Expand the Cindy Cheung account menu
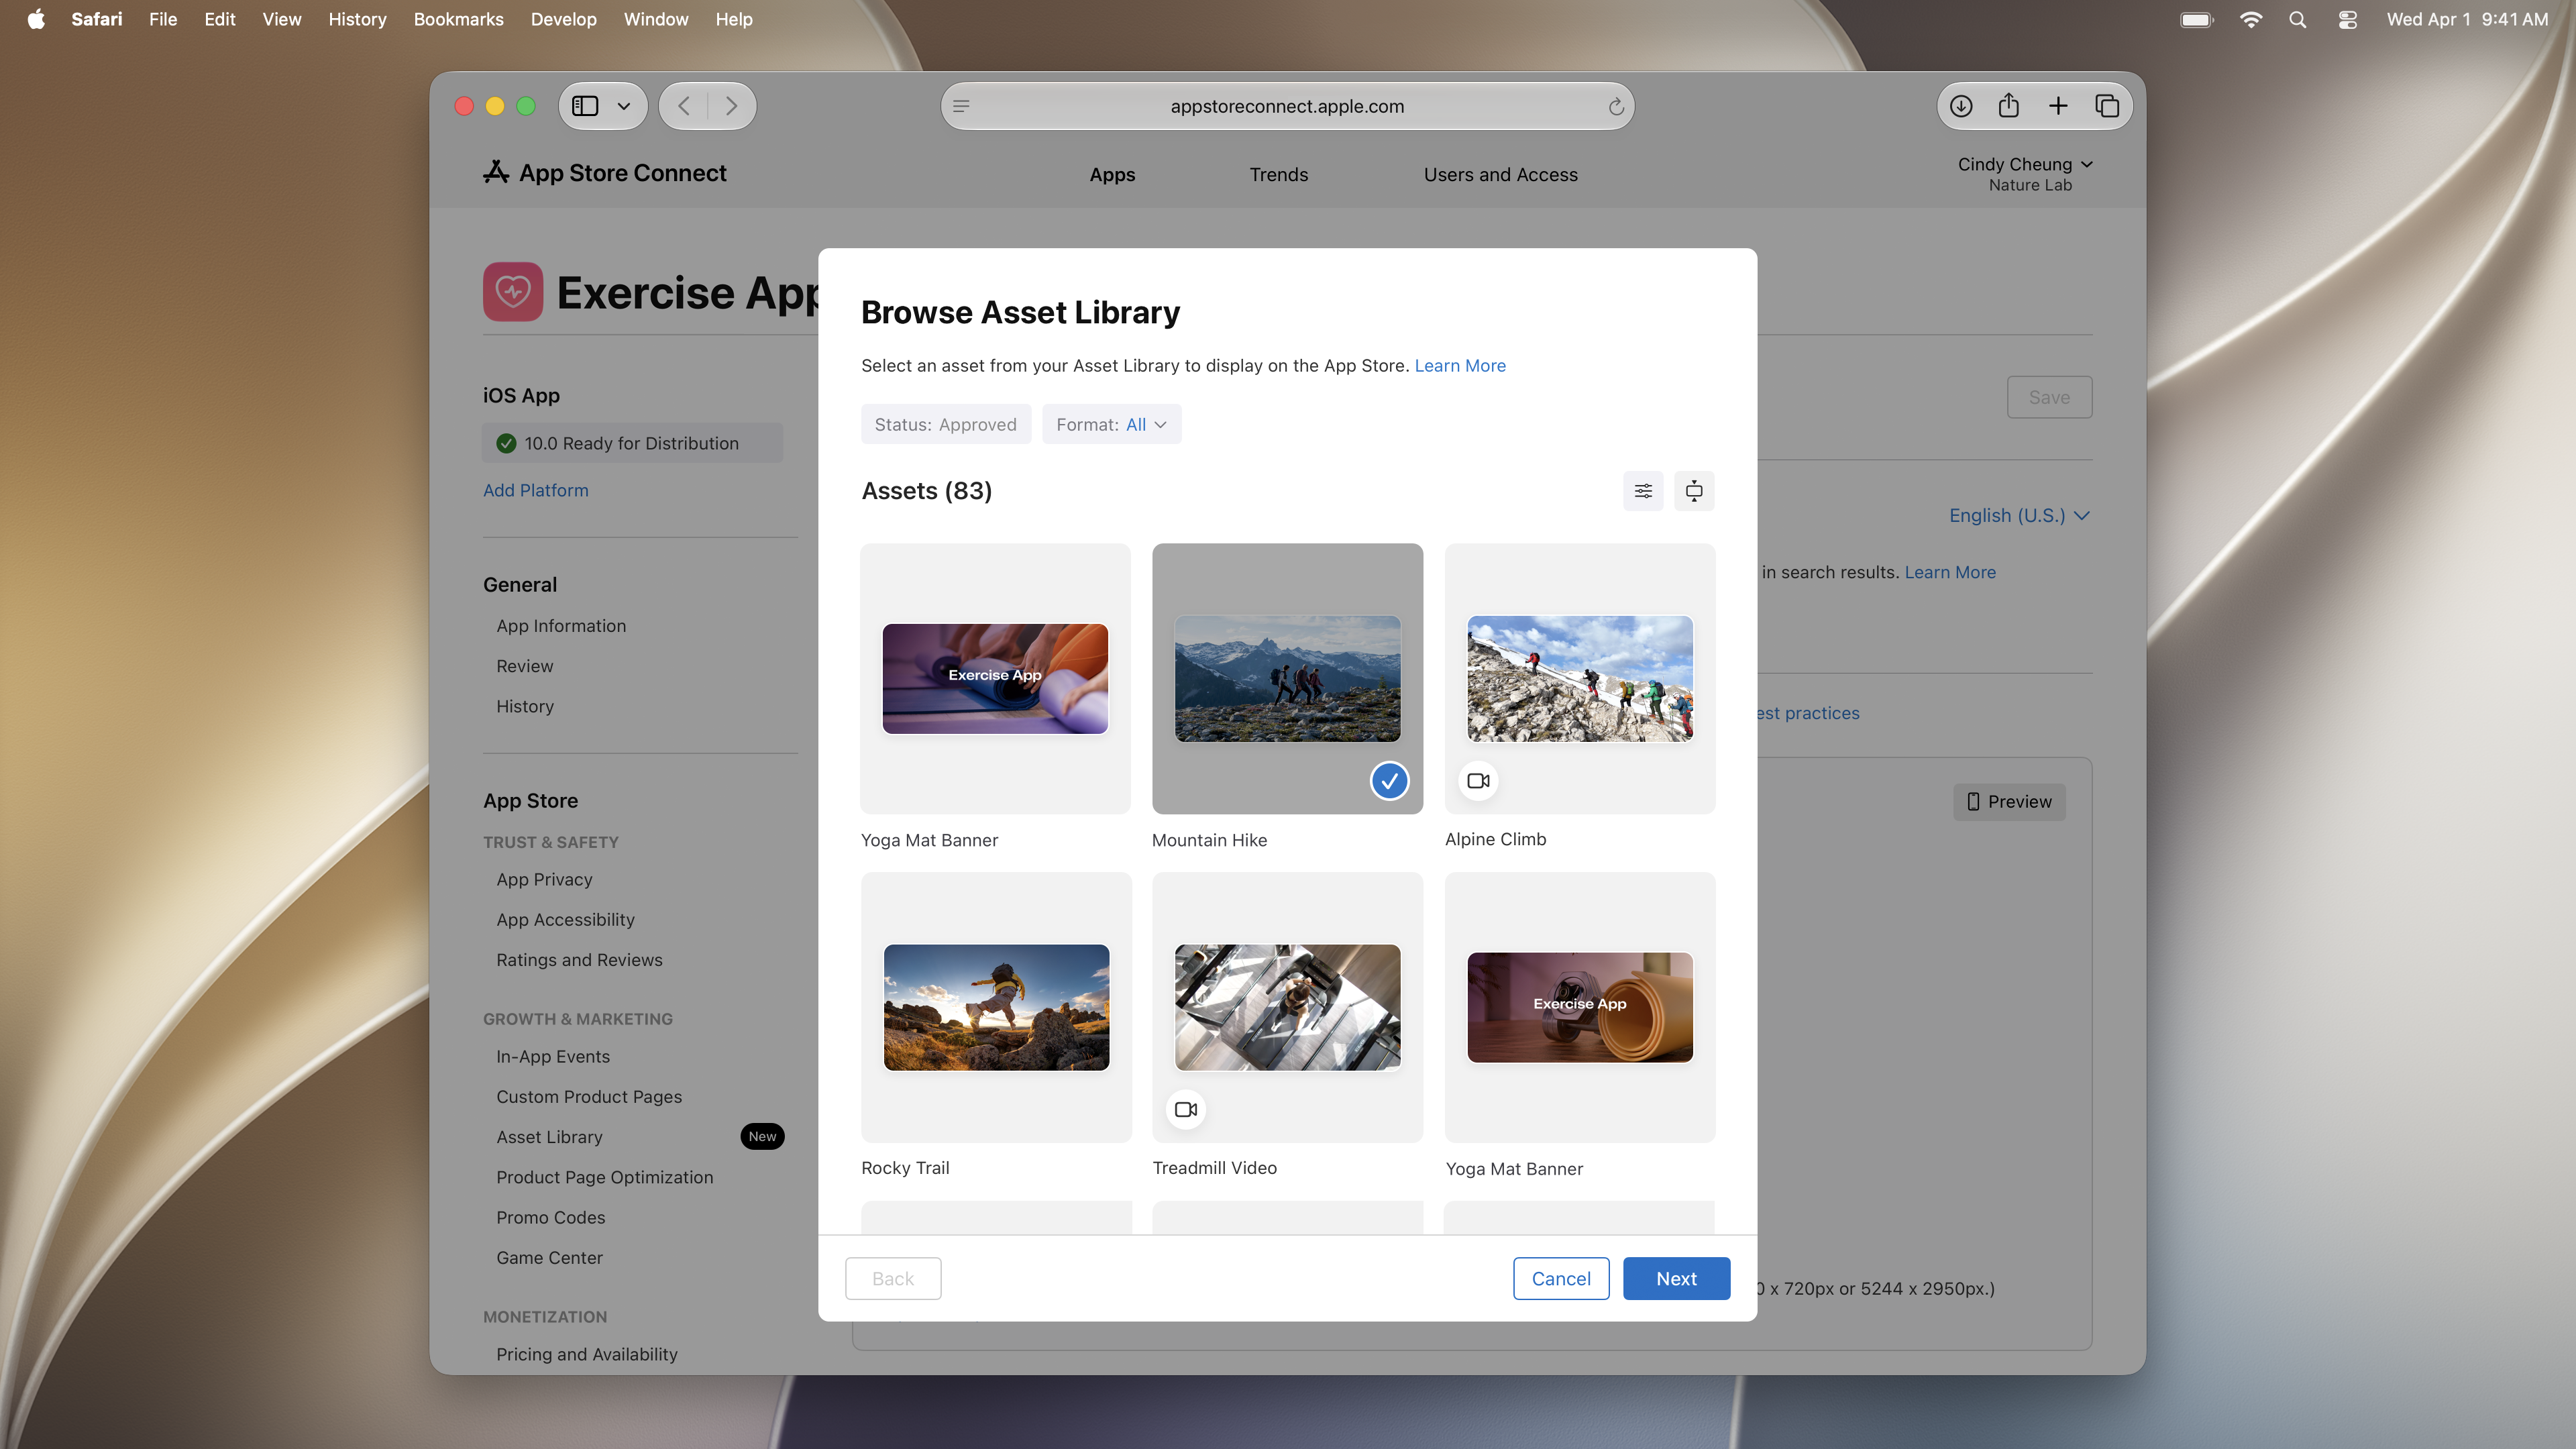The height and width of the screenshot is (1449, 2576). [2025, 174]
